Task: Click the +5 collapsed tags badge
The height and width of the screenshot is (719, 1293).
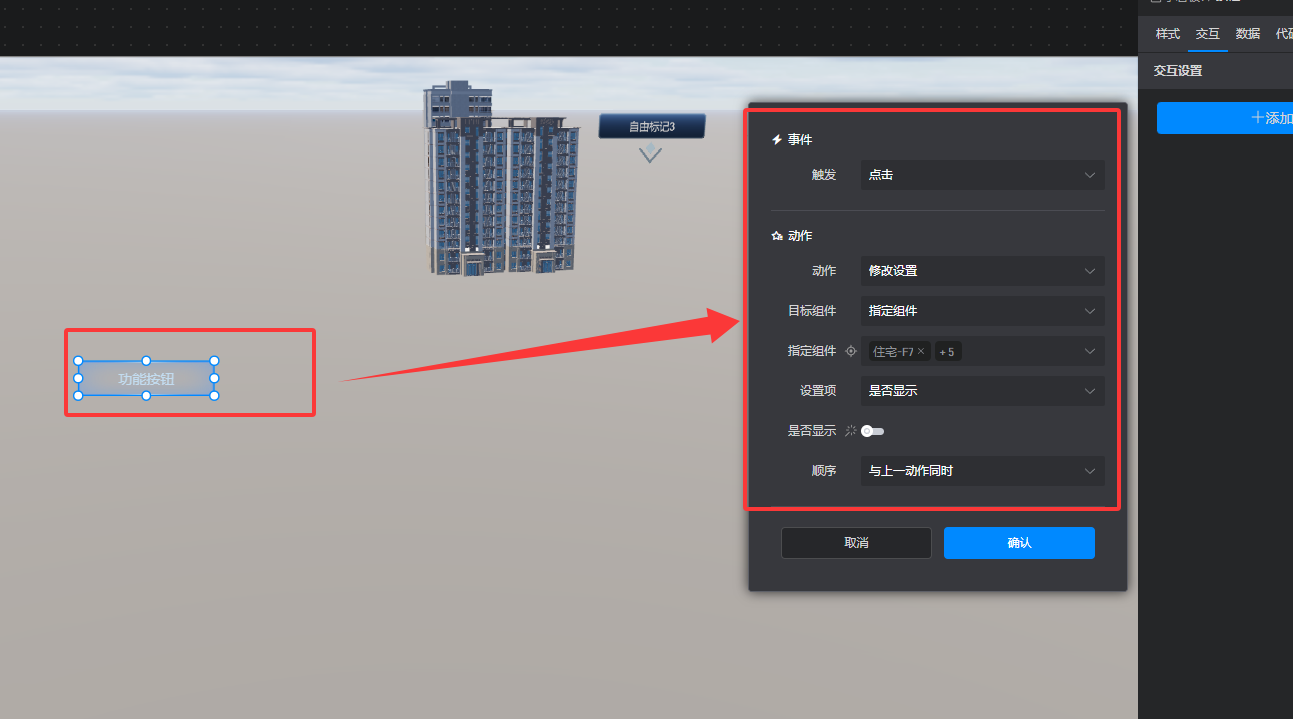Action: tap(947, 351)
